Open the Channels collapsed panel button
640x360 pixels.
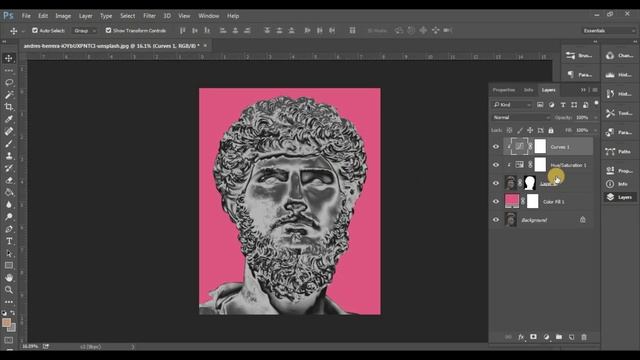[x=619, y=56]
